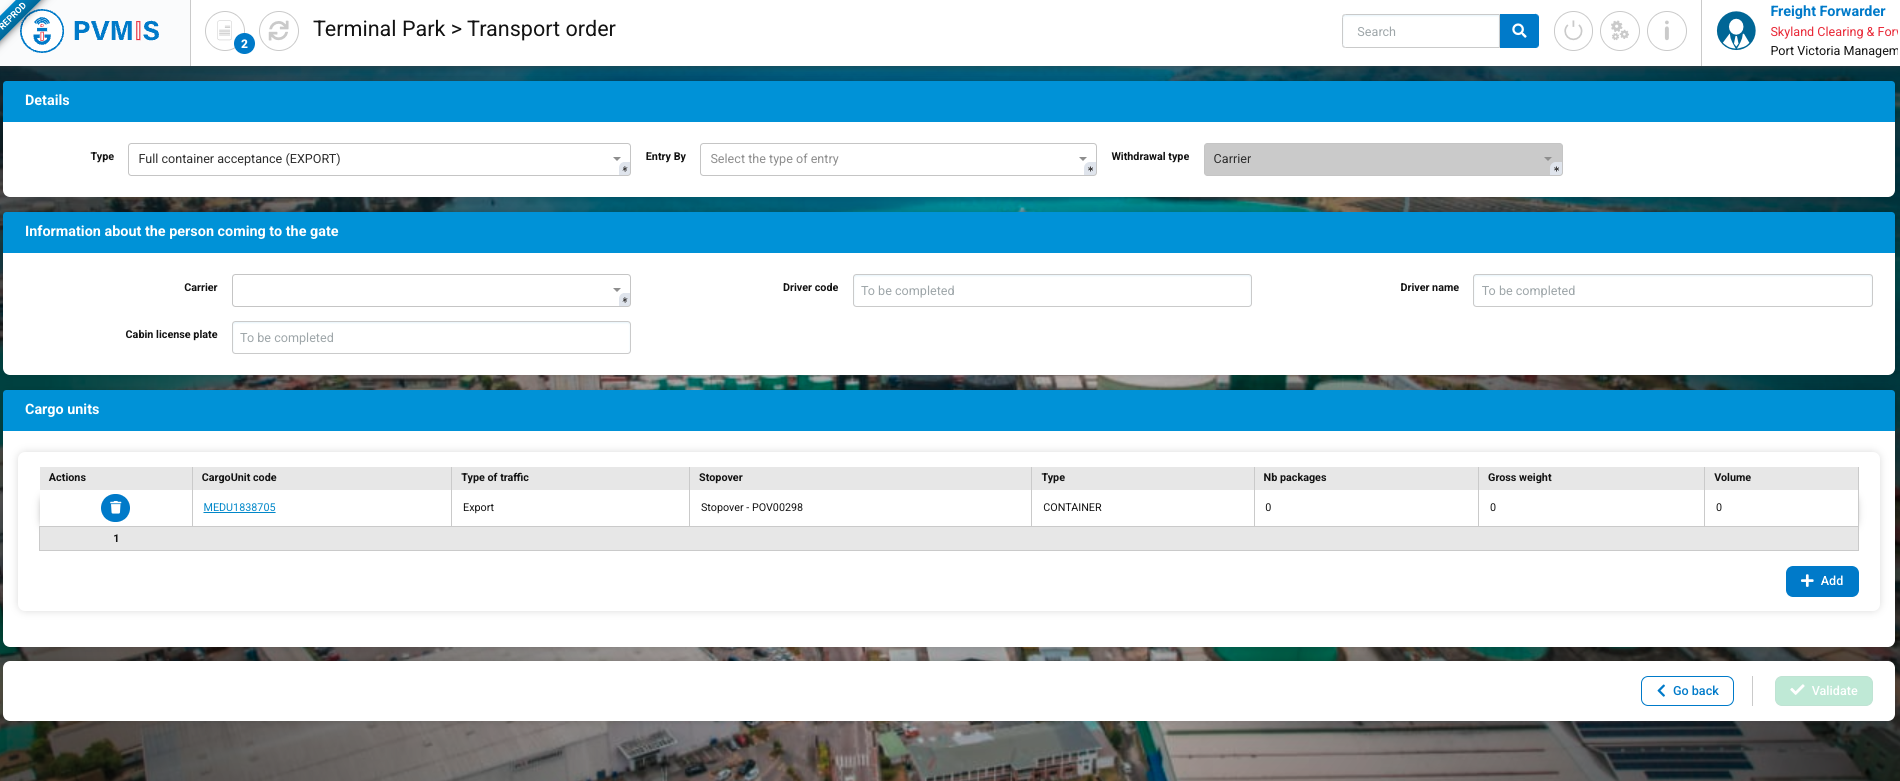Open cargo unit link MEDU1838705
This screenshot has height=781, width=1900.
[239, 508]
